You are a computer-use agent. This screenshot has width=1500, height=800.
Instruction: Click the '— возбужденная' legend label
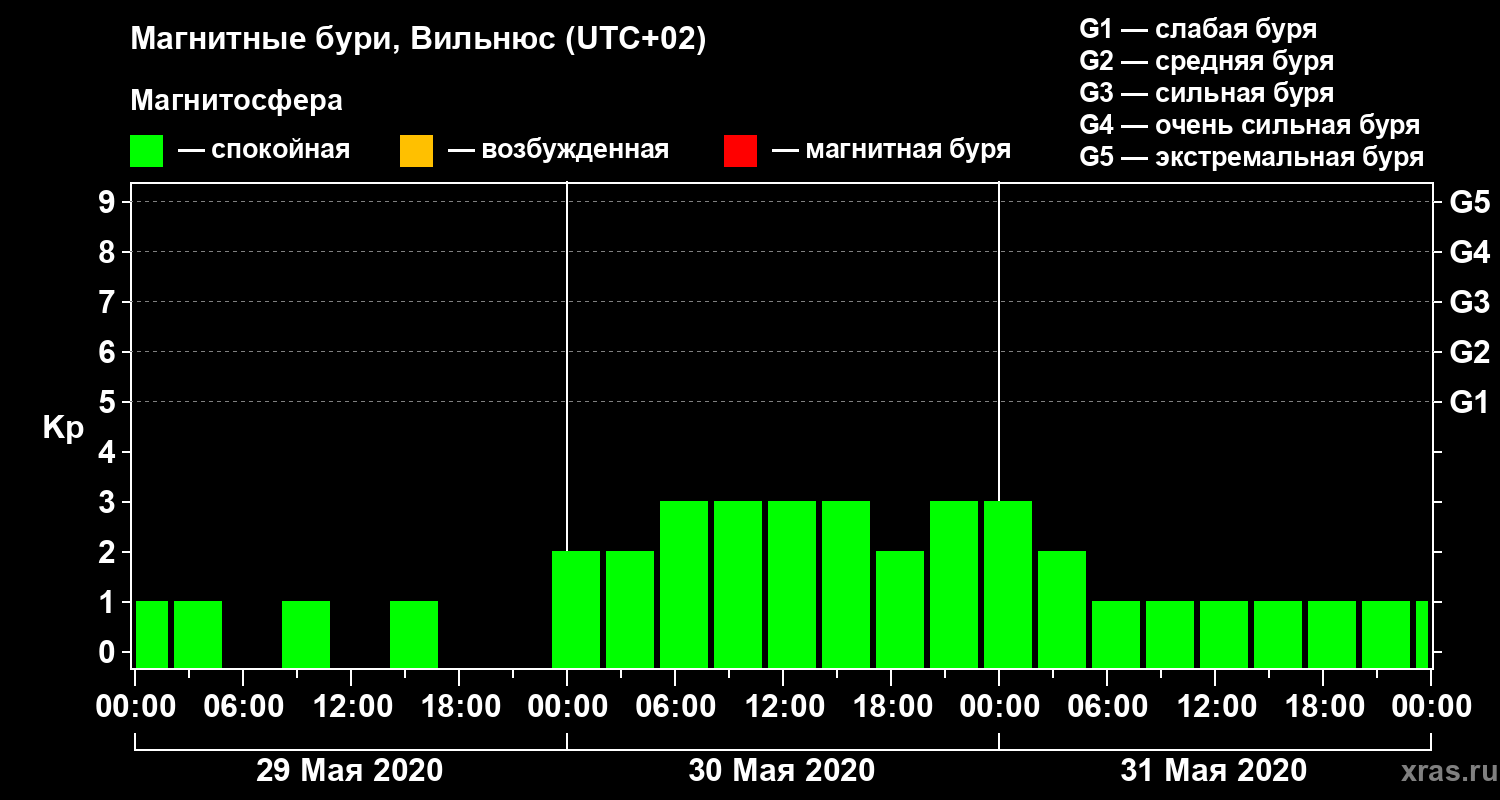[558, 151]
